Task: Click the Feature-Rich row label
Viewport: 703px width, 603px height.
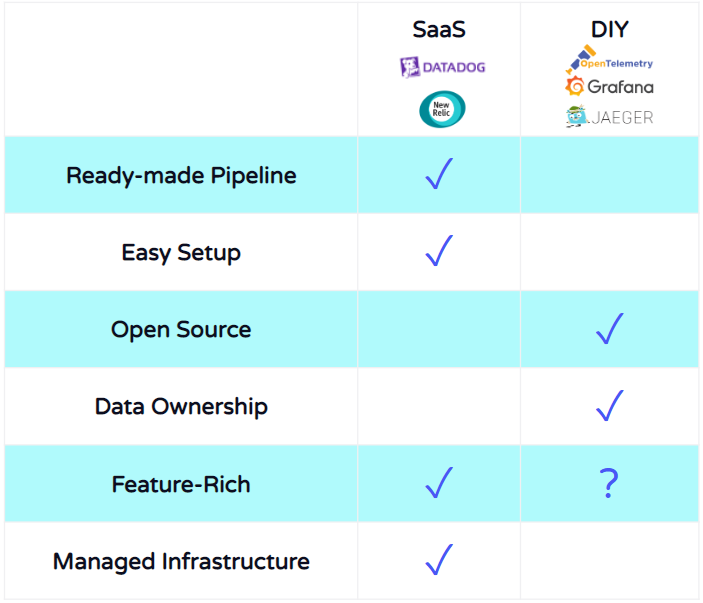Action: pyautogui.click(x=181, y=485)
